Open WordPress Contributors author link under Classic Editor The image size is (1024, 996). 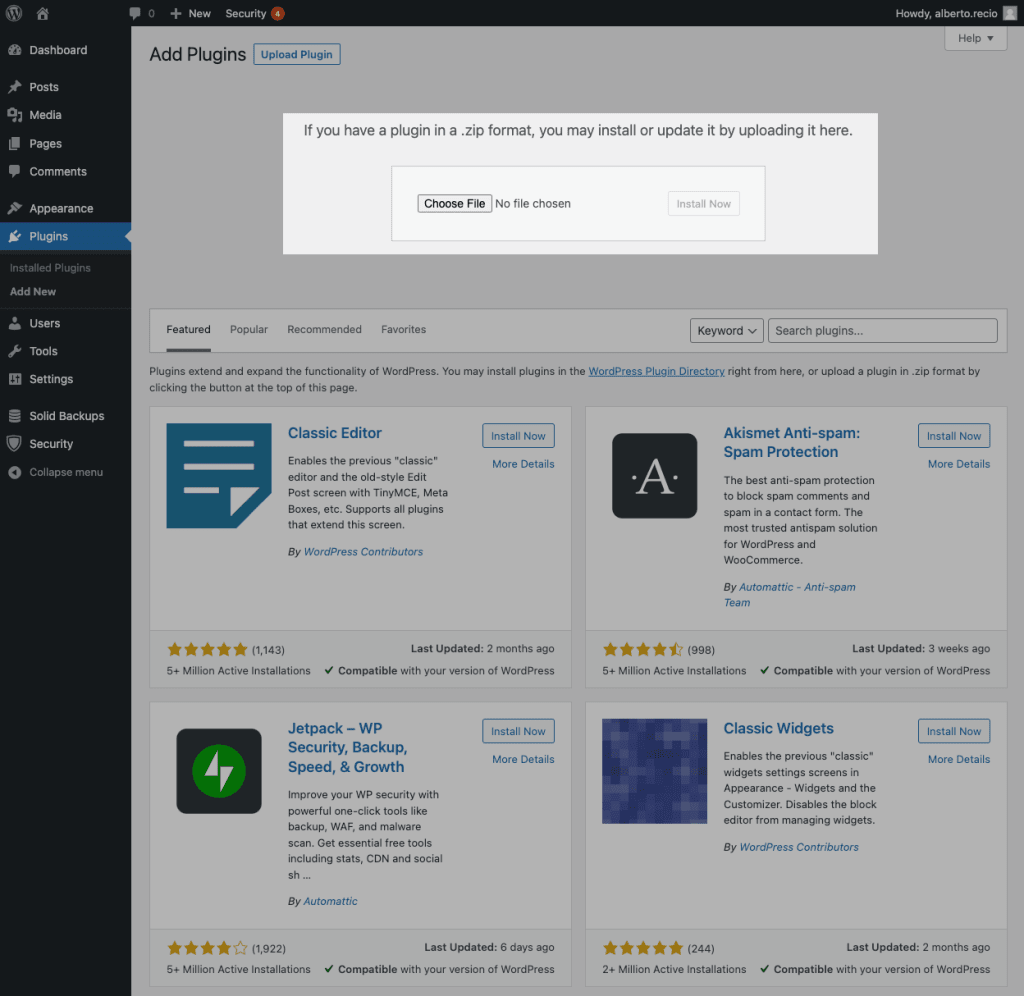363,551
